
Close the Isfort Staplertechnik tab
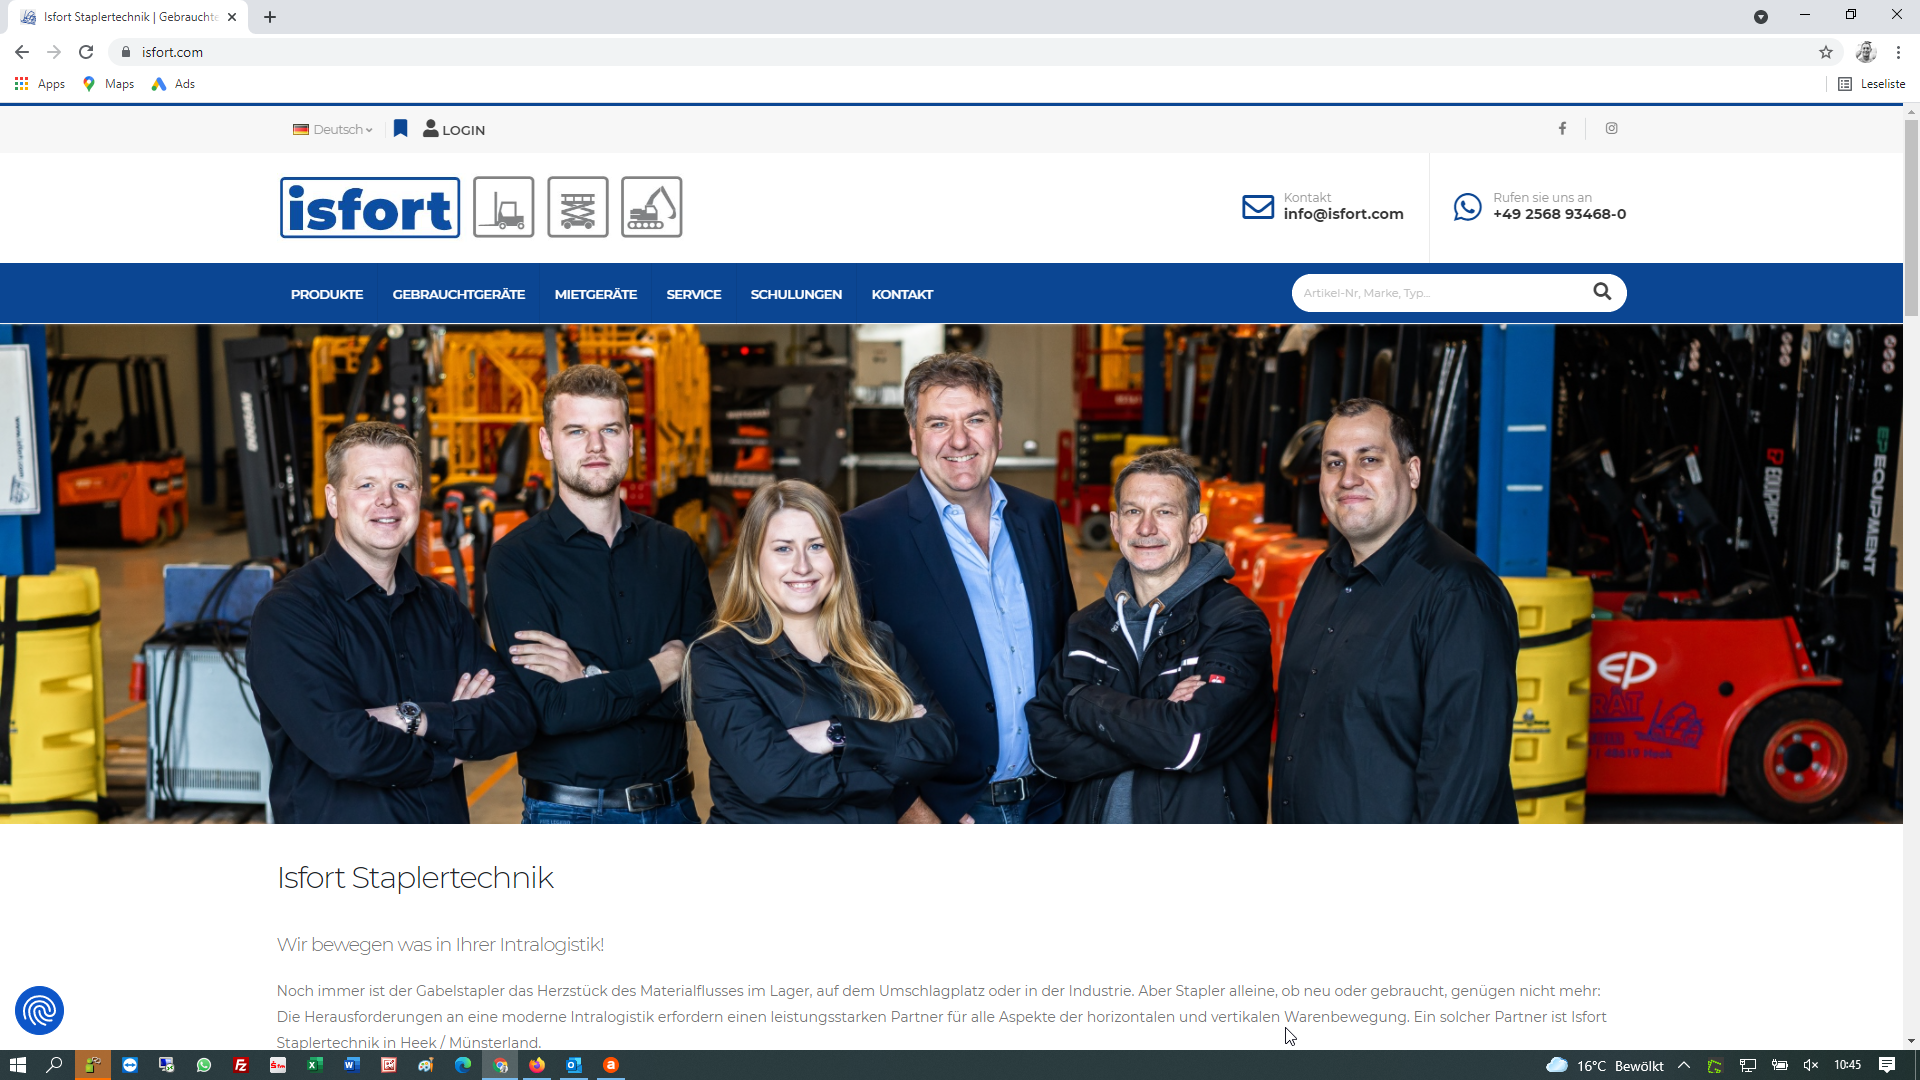click(232, 17)
